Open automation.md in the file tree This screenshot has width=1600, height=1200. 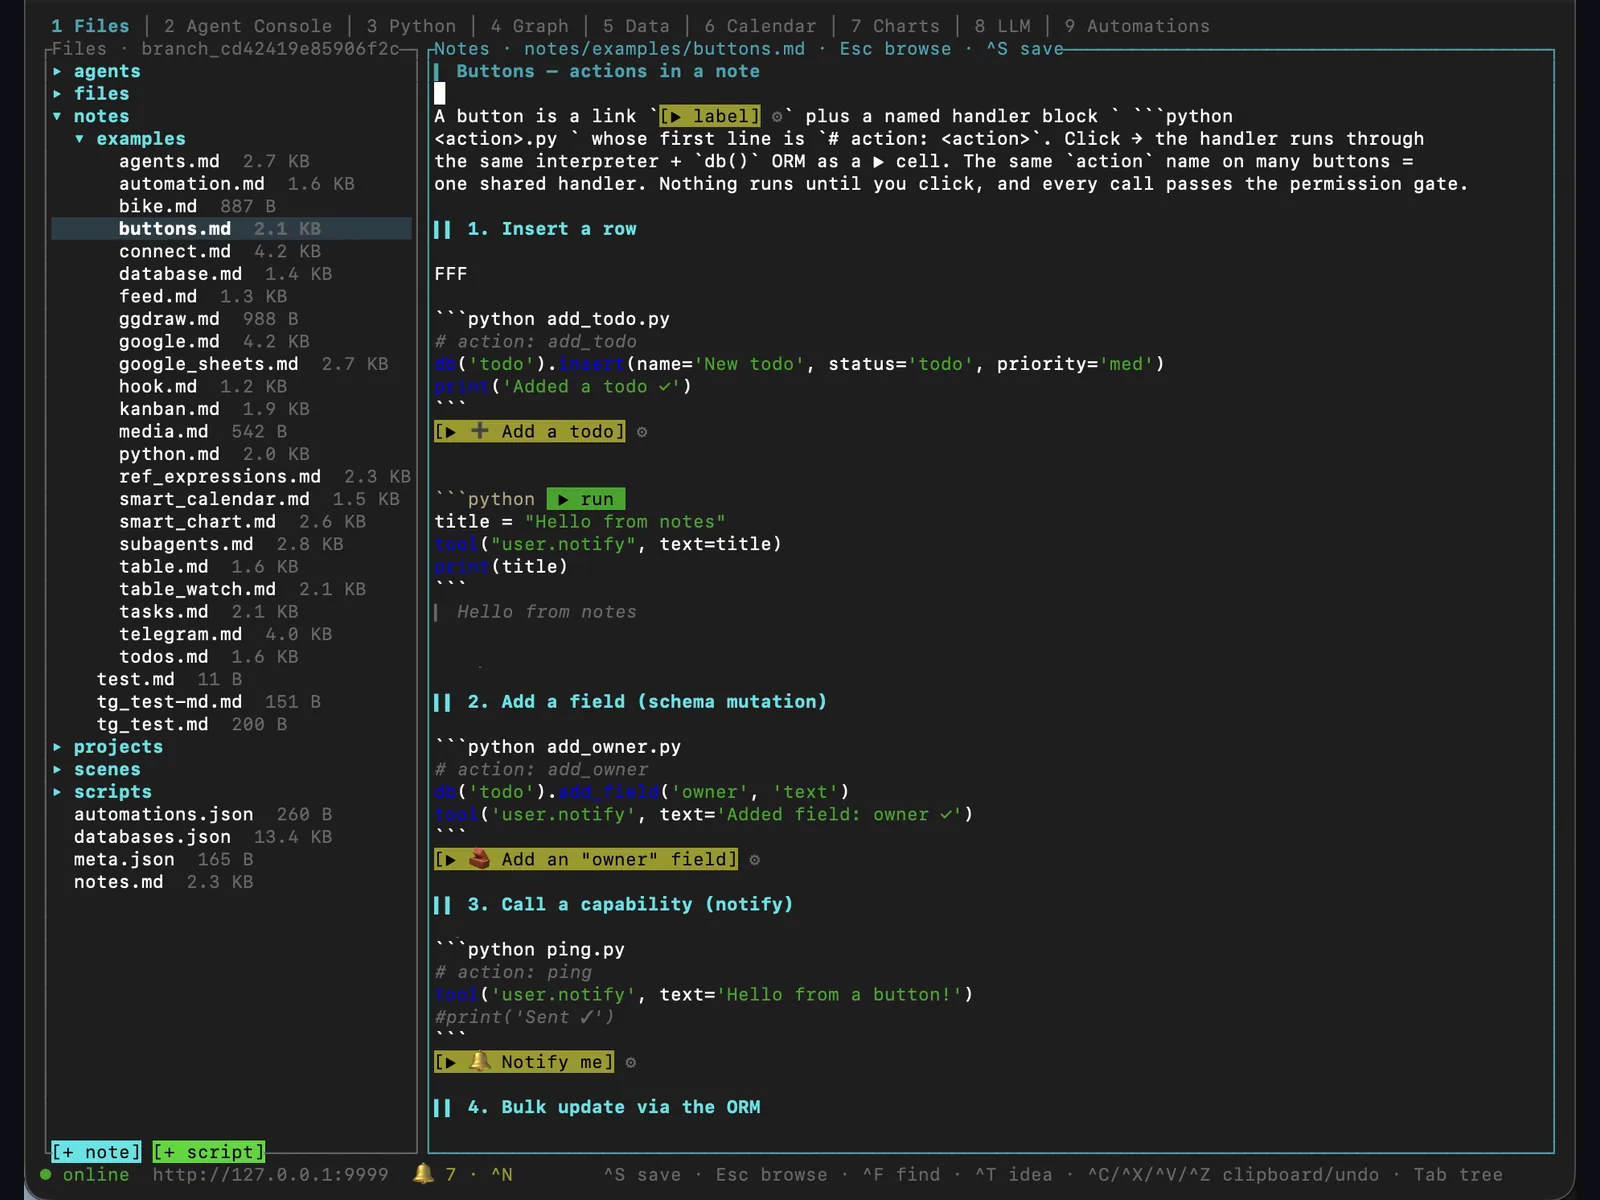[x=192, y=184]
